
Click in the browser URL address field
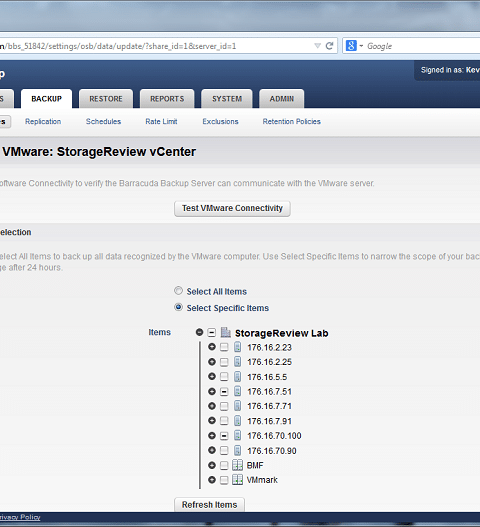(x=168, y=46)
